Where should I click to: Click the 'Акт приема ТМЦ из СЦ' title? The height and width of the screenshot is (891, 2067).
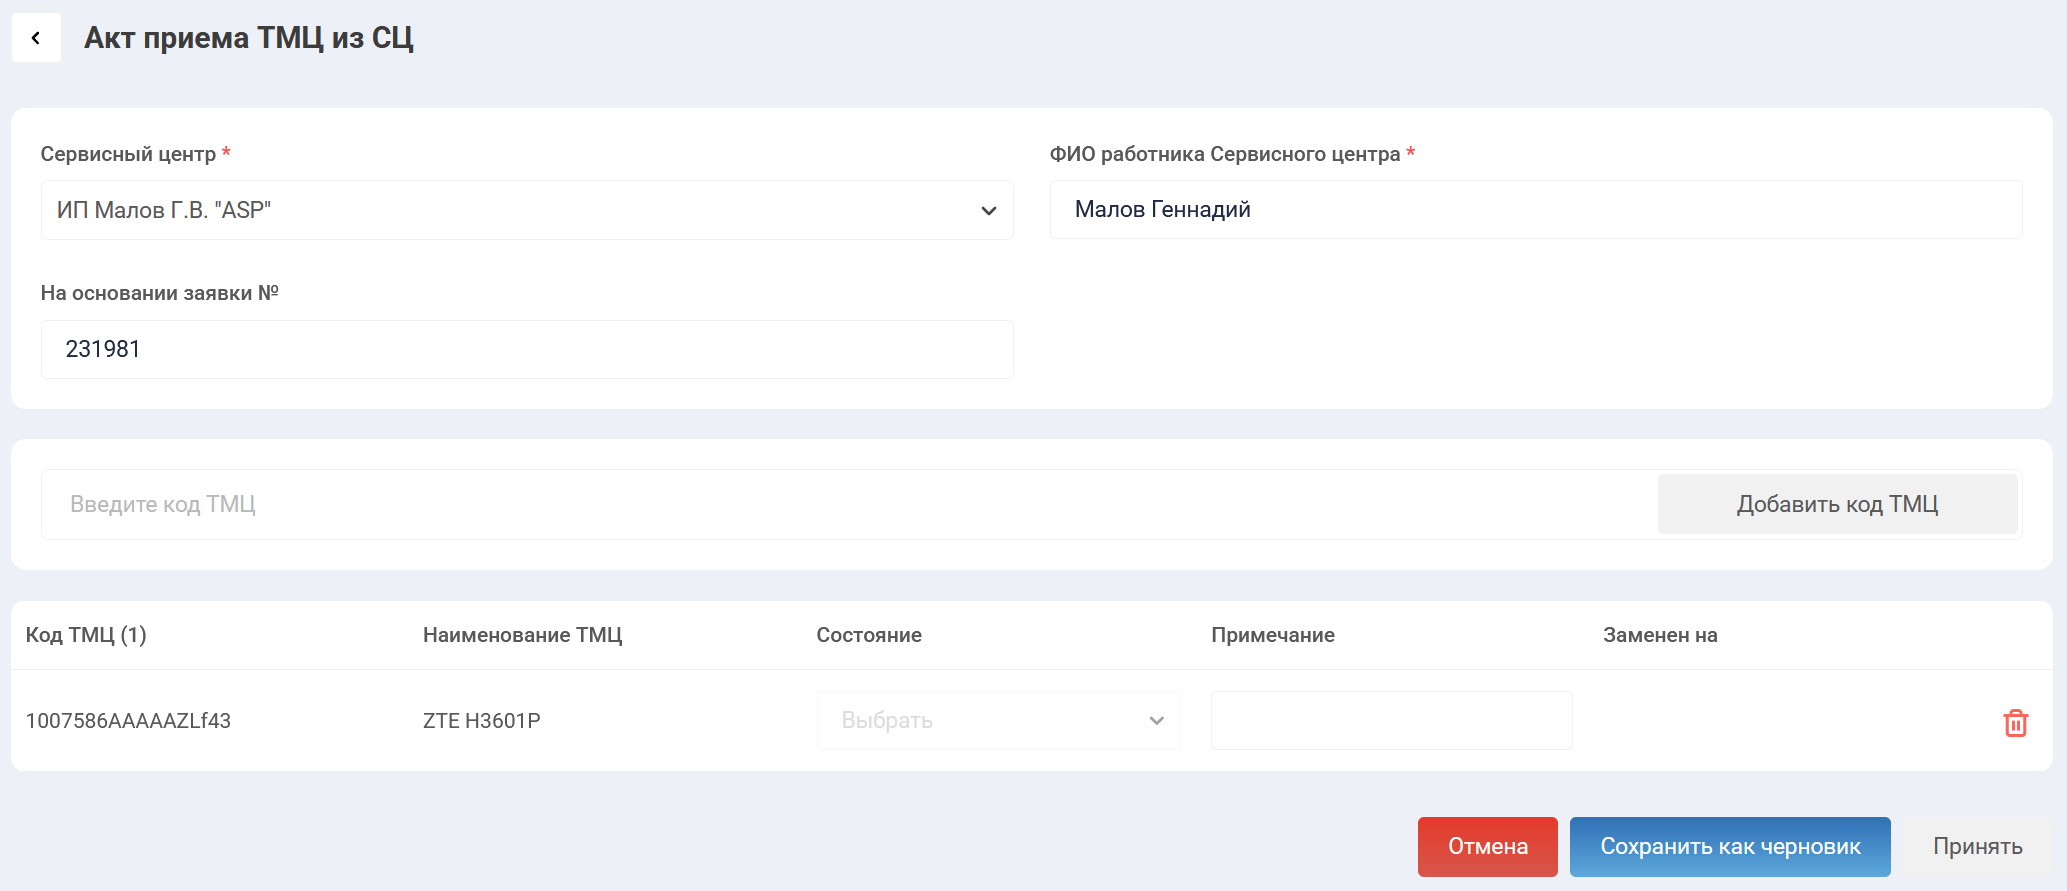pyautogui.click(x=248, y=38)
